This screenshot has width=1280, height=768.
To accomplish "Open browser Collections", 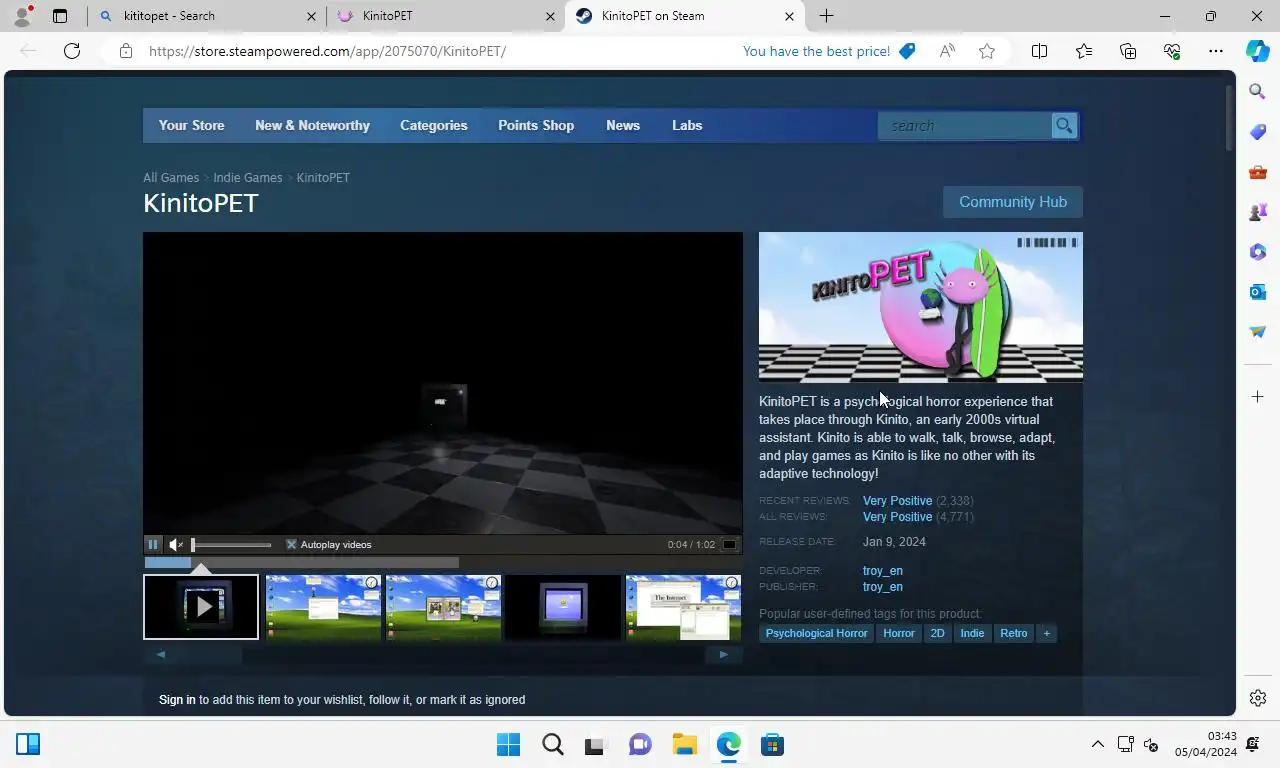I will (1128, 51).
